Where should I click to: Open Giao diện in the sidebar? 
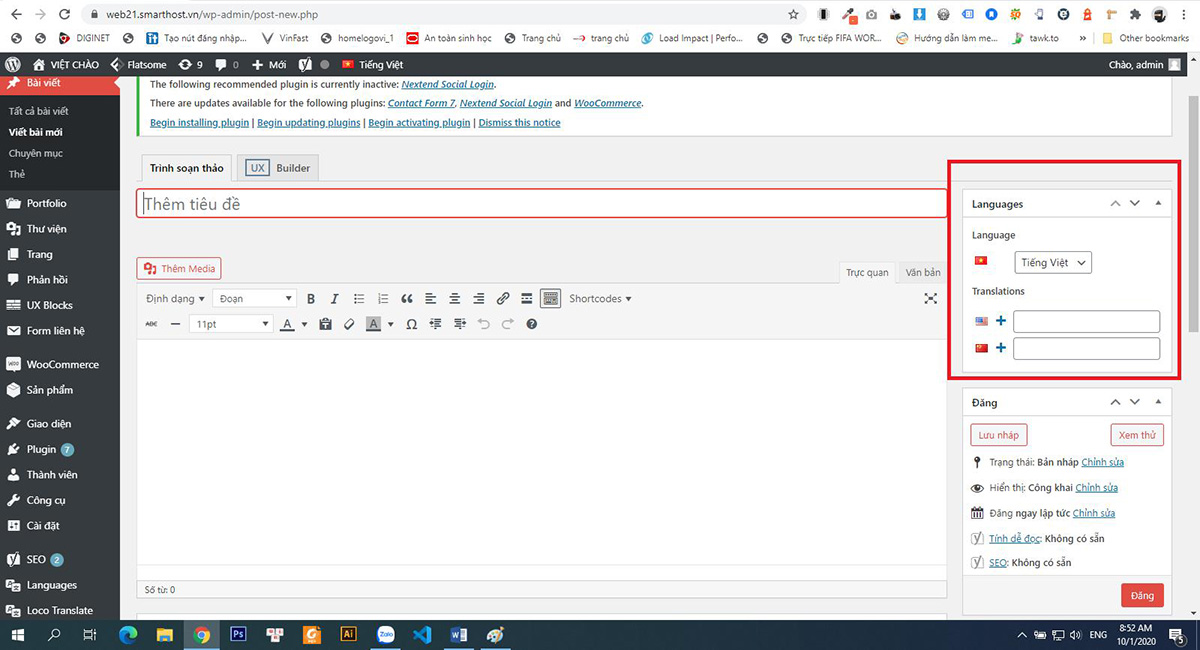[60, 423]
